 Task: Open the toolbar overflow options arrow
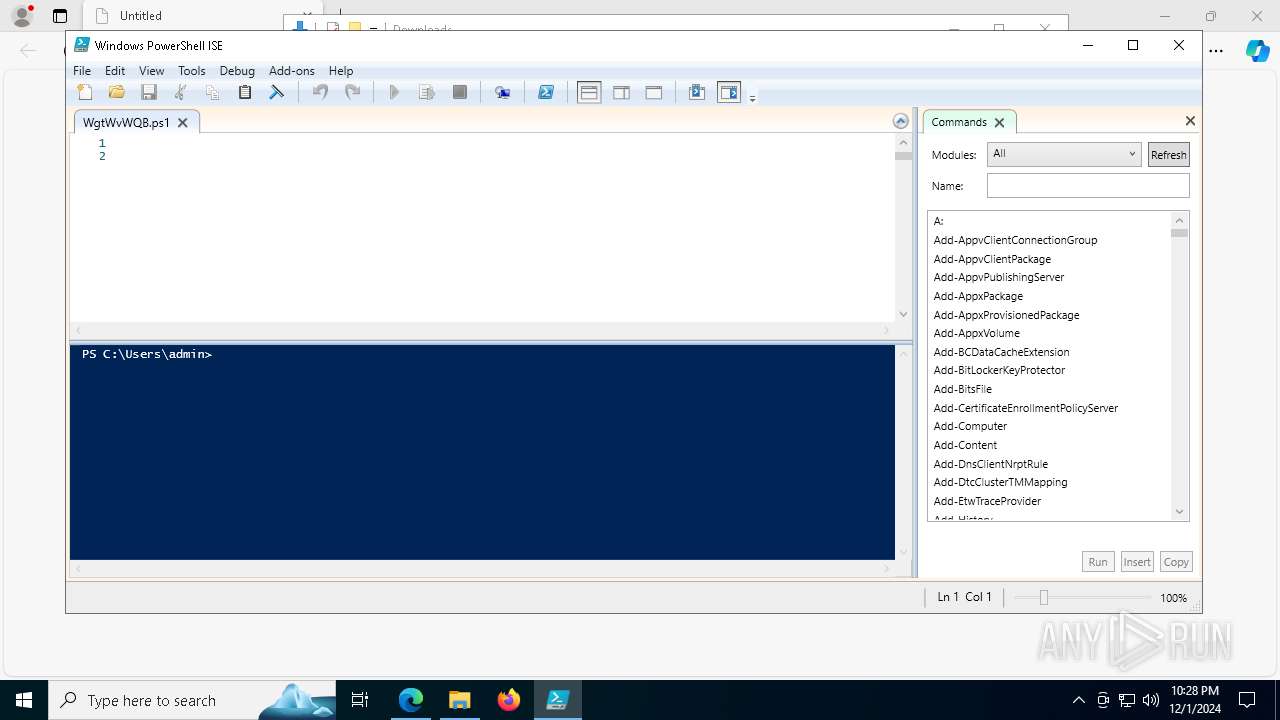752,97
